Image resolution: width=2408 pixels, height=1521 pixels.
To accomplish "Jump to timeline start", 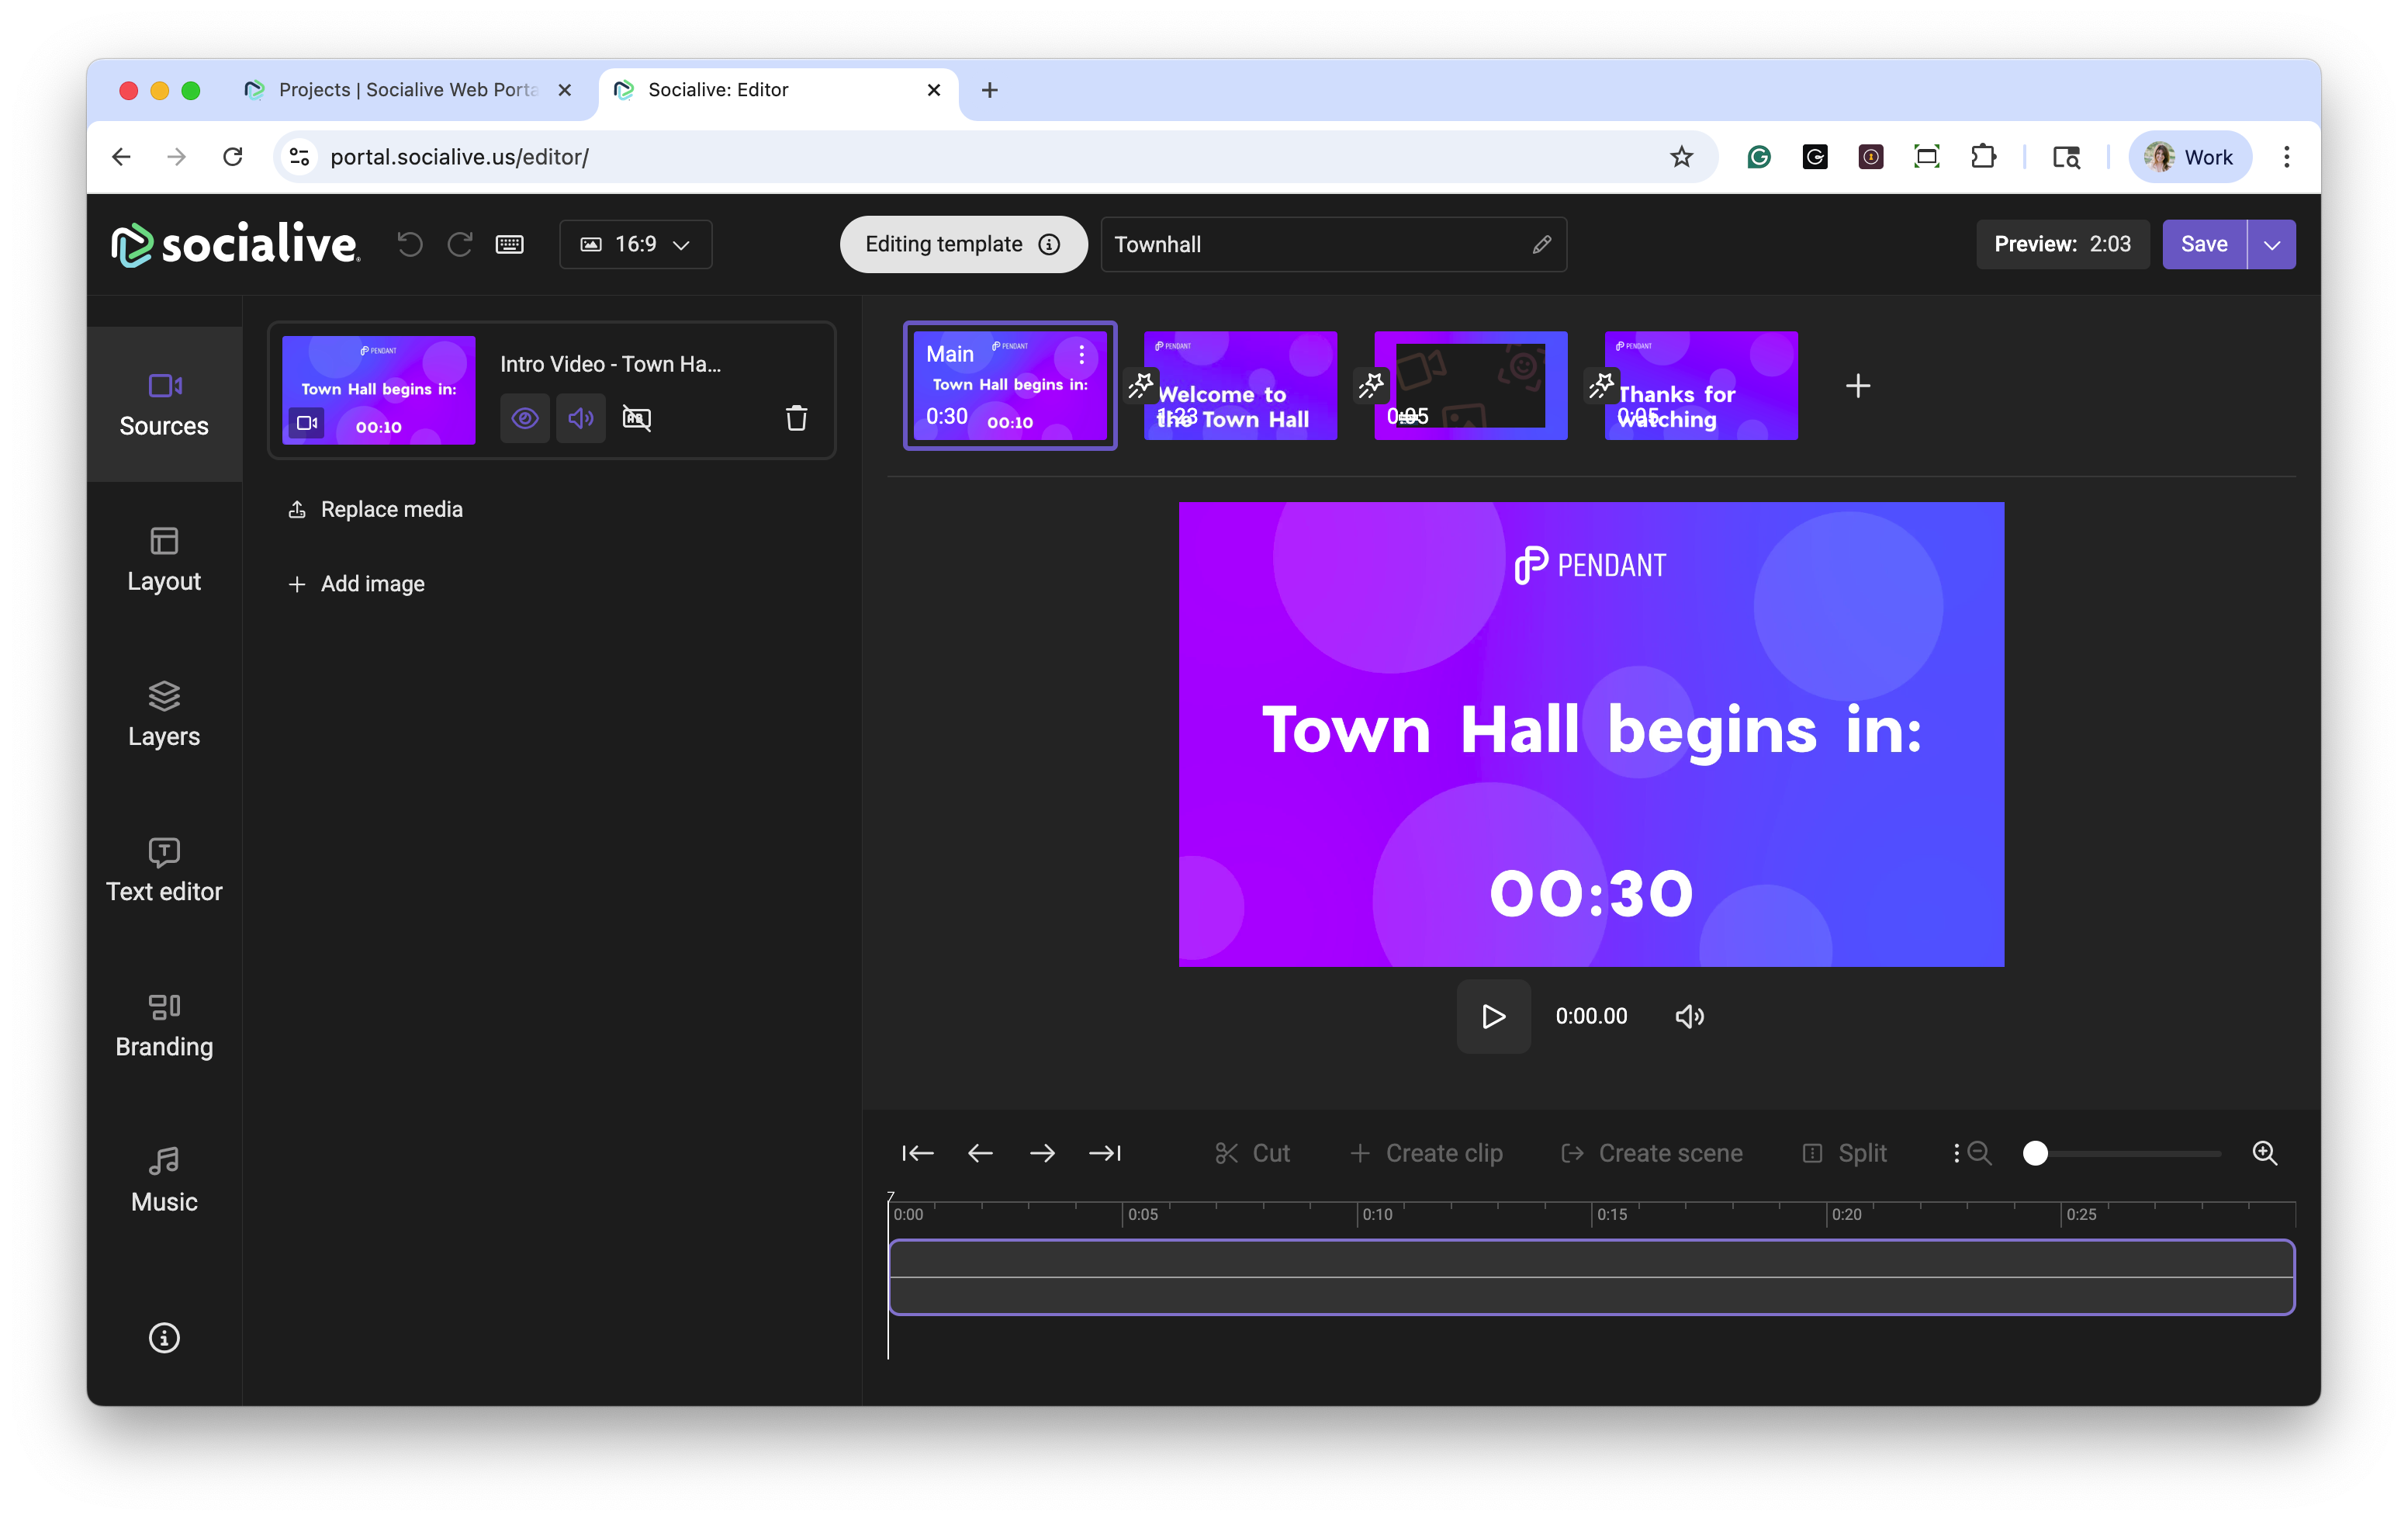I will pyautogui.click(x=917, y=1153).
